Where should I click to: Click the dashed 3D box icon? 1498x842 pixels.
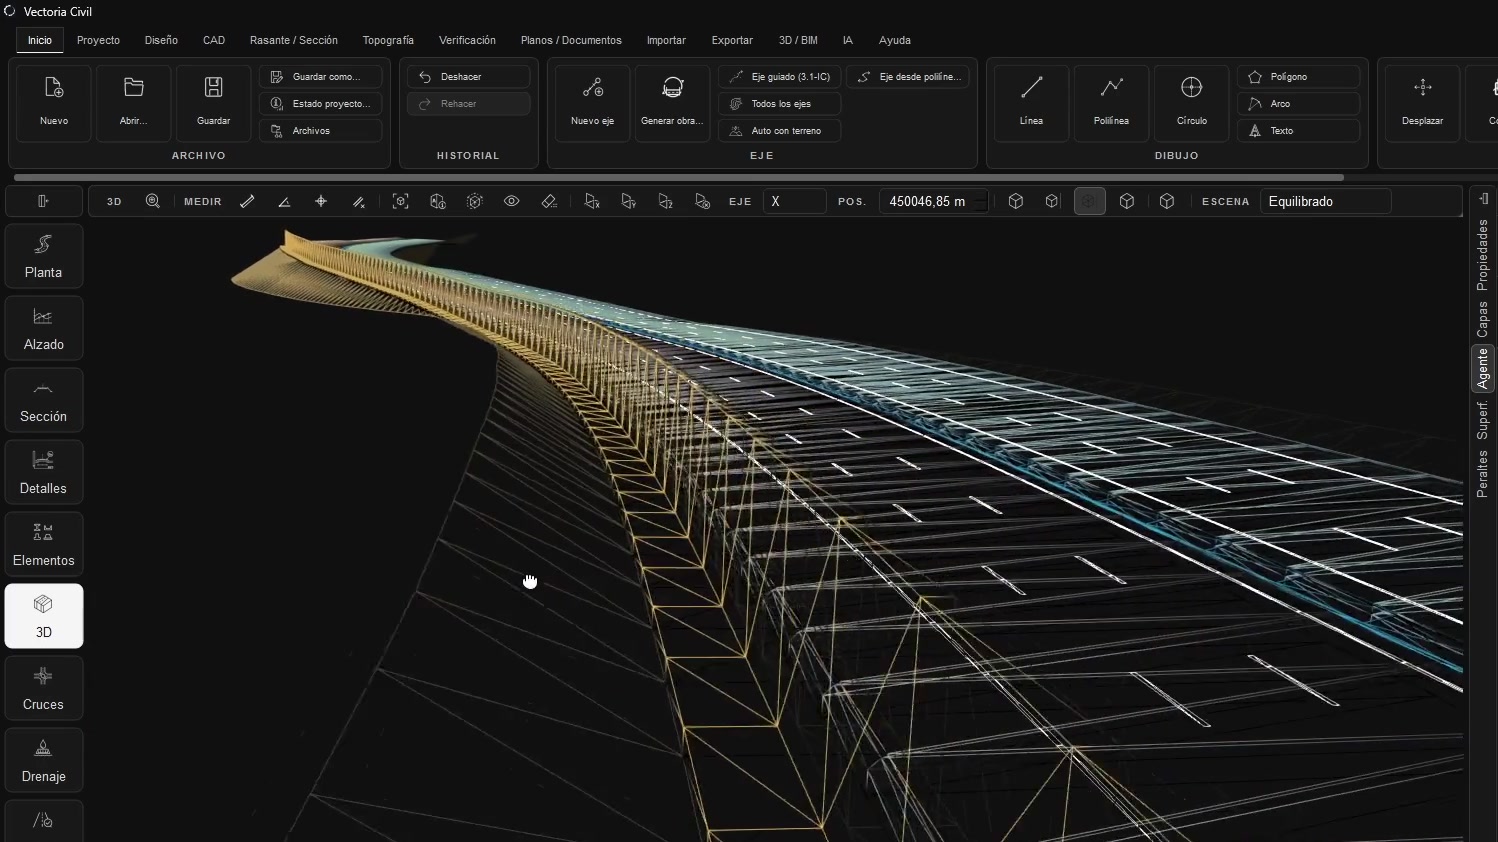pyautogui.click(x=475, y=201)
